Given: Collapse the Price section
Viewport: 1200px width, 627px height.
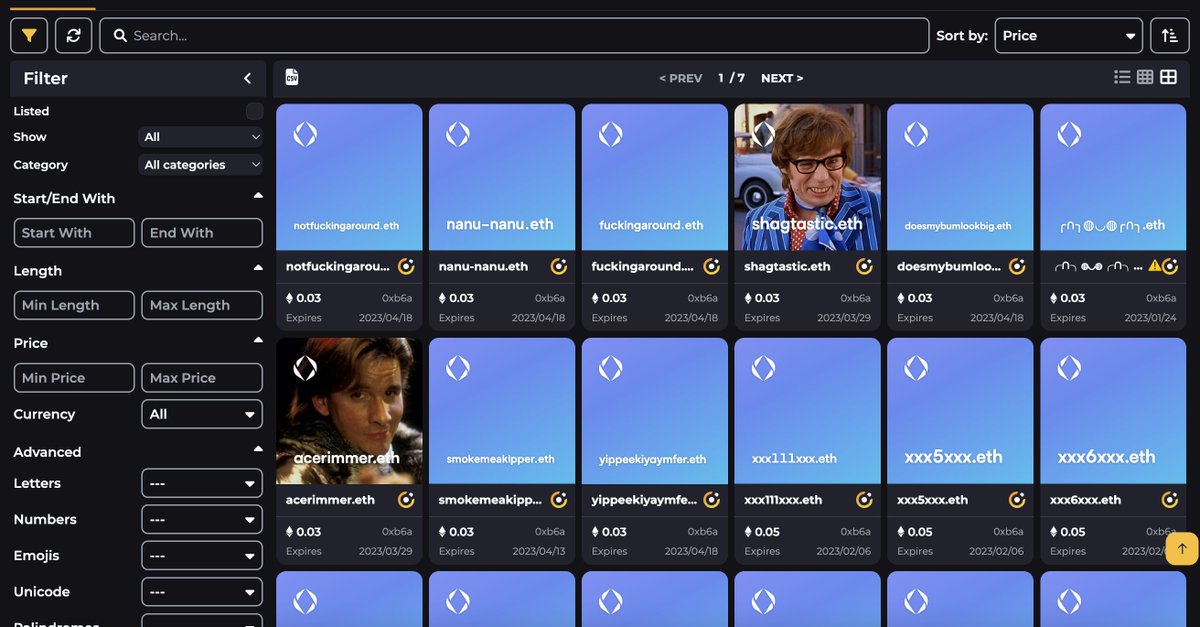Looking at the screenshot, I should tap(258, 341).
